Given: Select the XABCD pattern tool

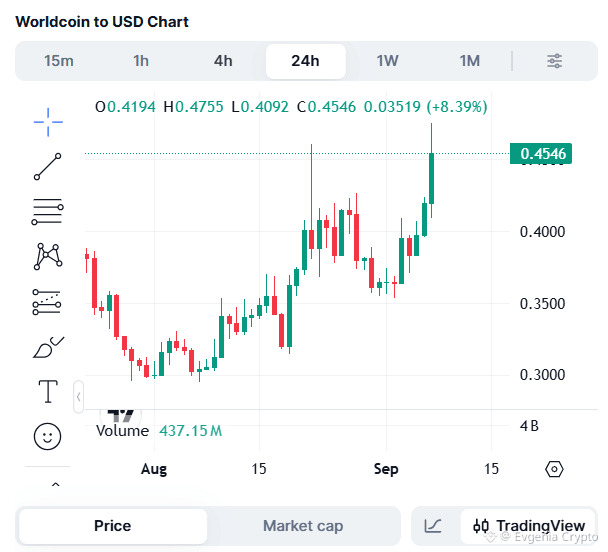Looking at the screenshot, I should (x=48, y=256).
